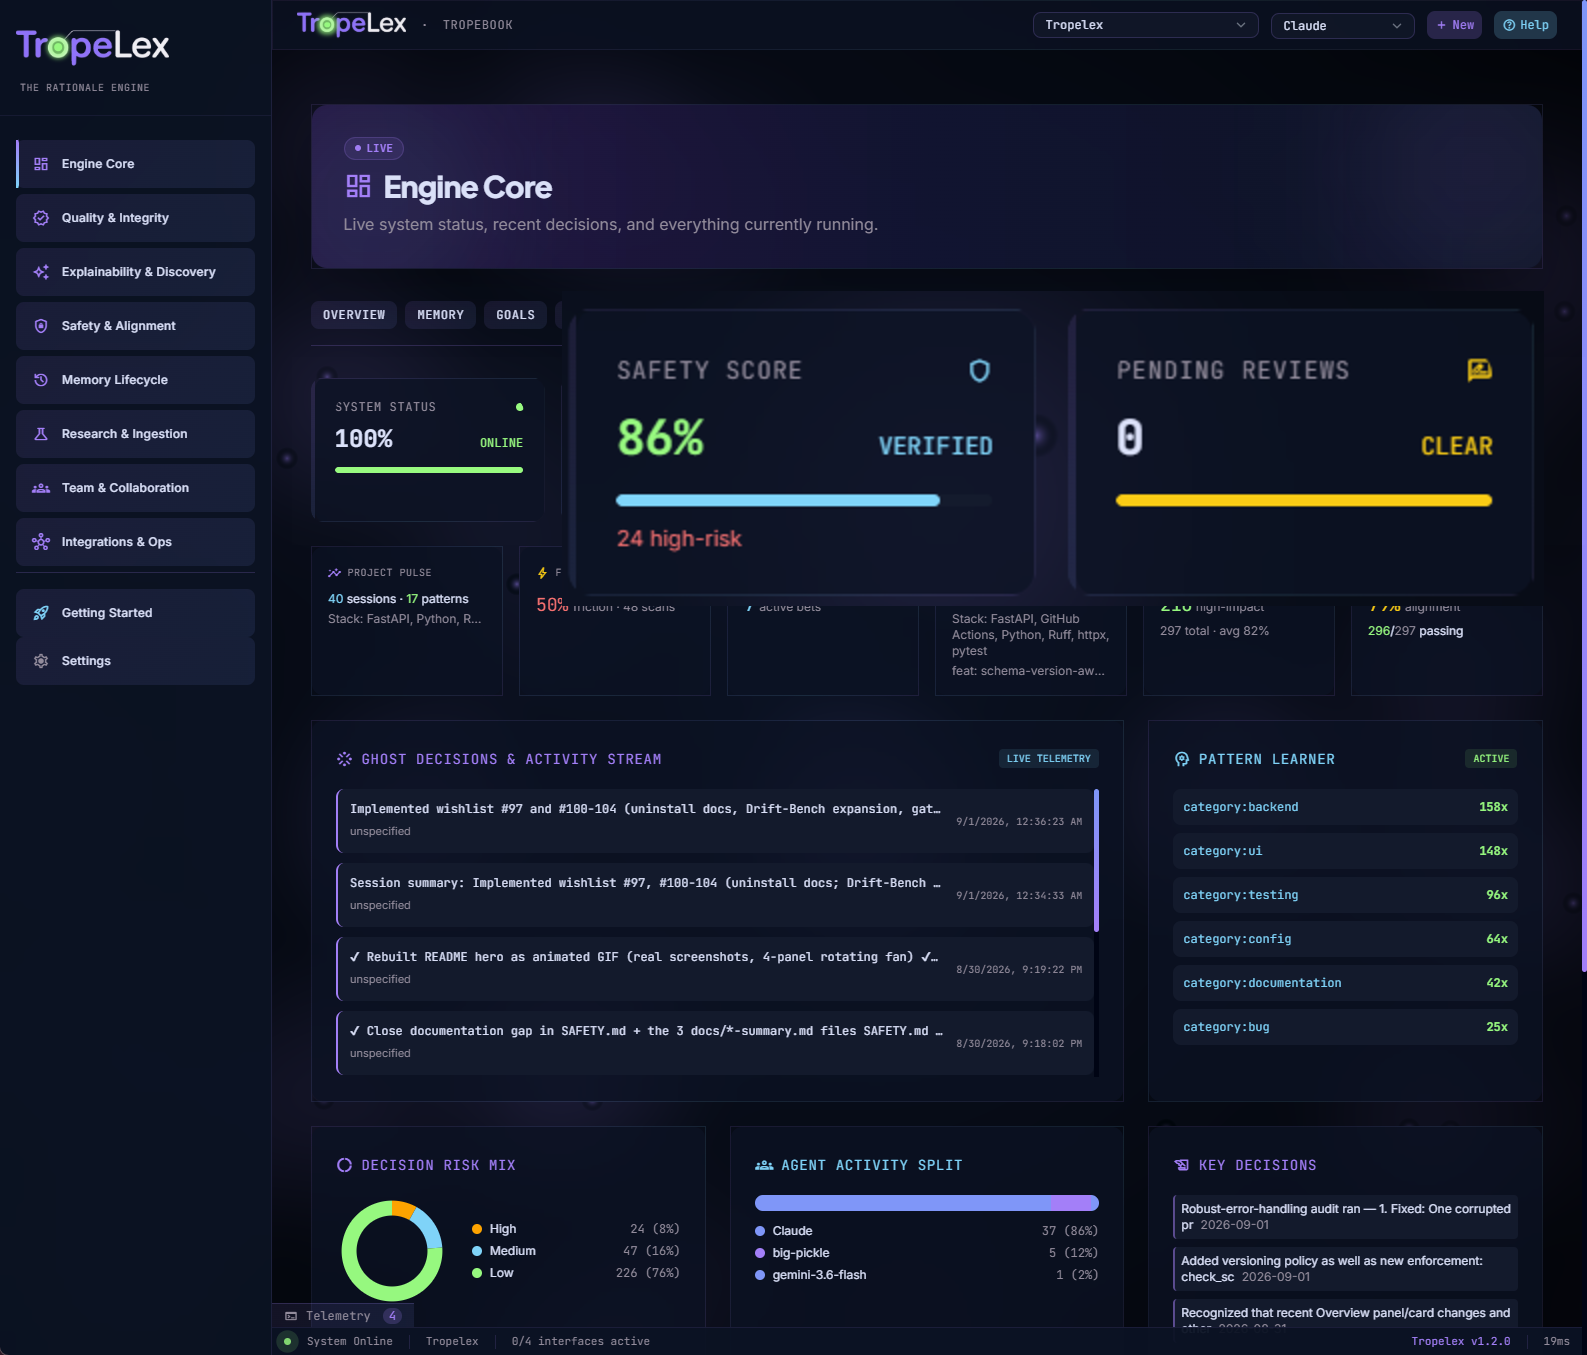Click the Decision Risk Mix donut chart
Image resolution: width=1587 pixels, height=1355 pixels.
pyautogui.click(x=392, y=1251)
